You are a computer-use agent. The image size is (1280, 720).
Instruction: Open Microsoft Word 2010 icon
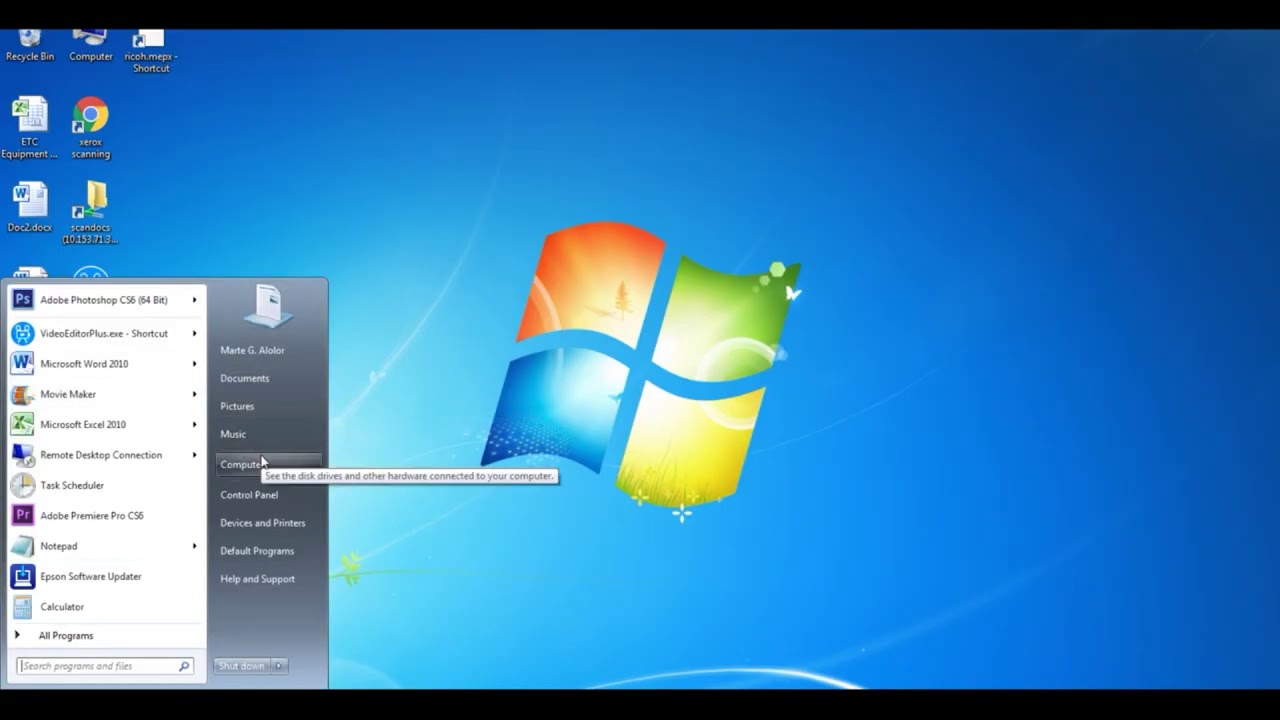22,364
